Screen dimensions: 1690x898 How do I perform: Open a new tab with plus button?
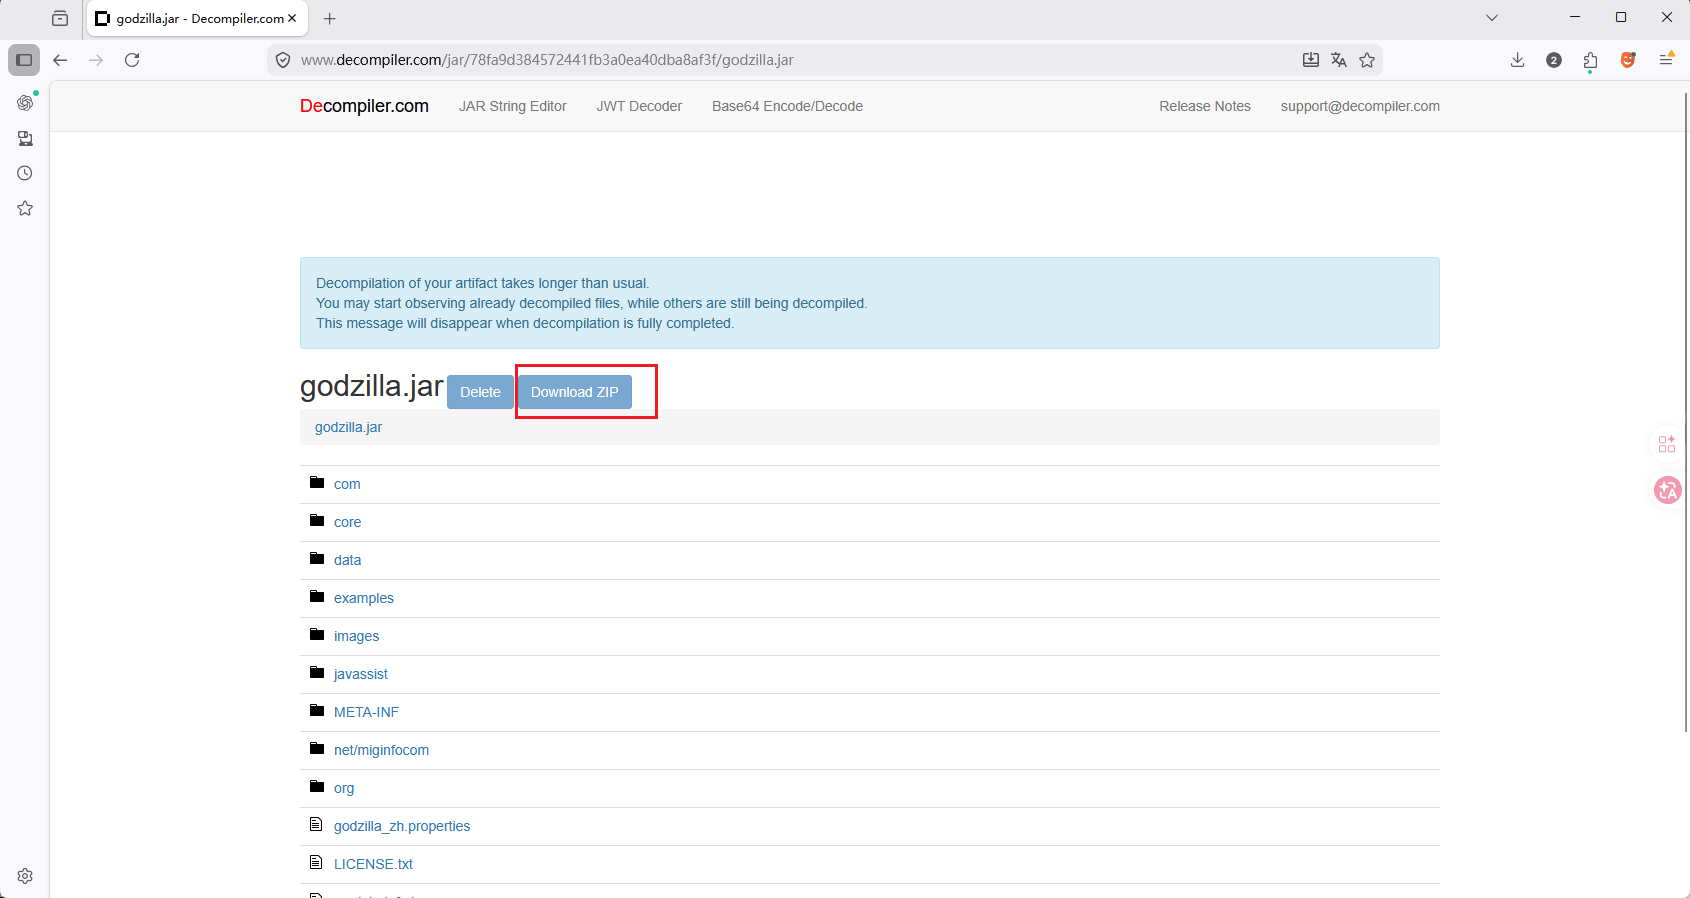point(330,18)
